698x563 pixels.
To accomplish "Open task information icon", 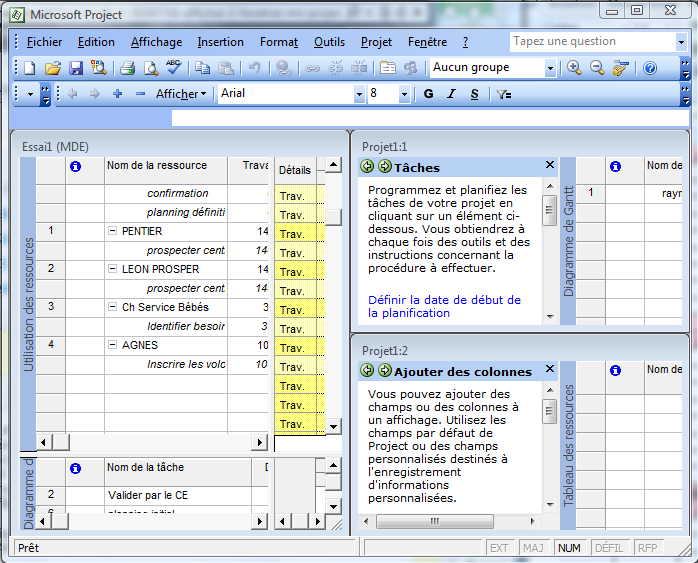I will [x=387, y=68].
